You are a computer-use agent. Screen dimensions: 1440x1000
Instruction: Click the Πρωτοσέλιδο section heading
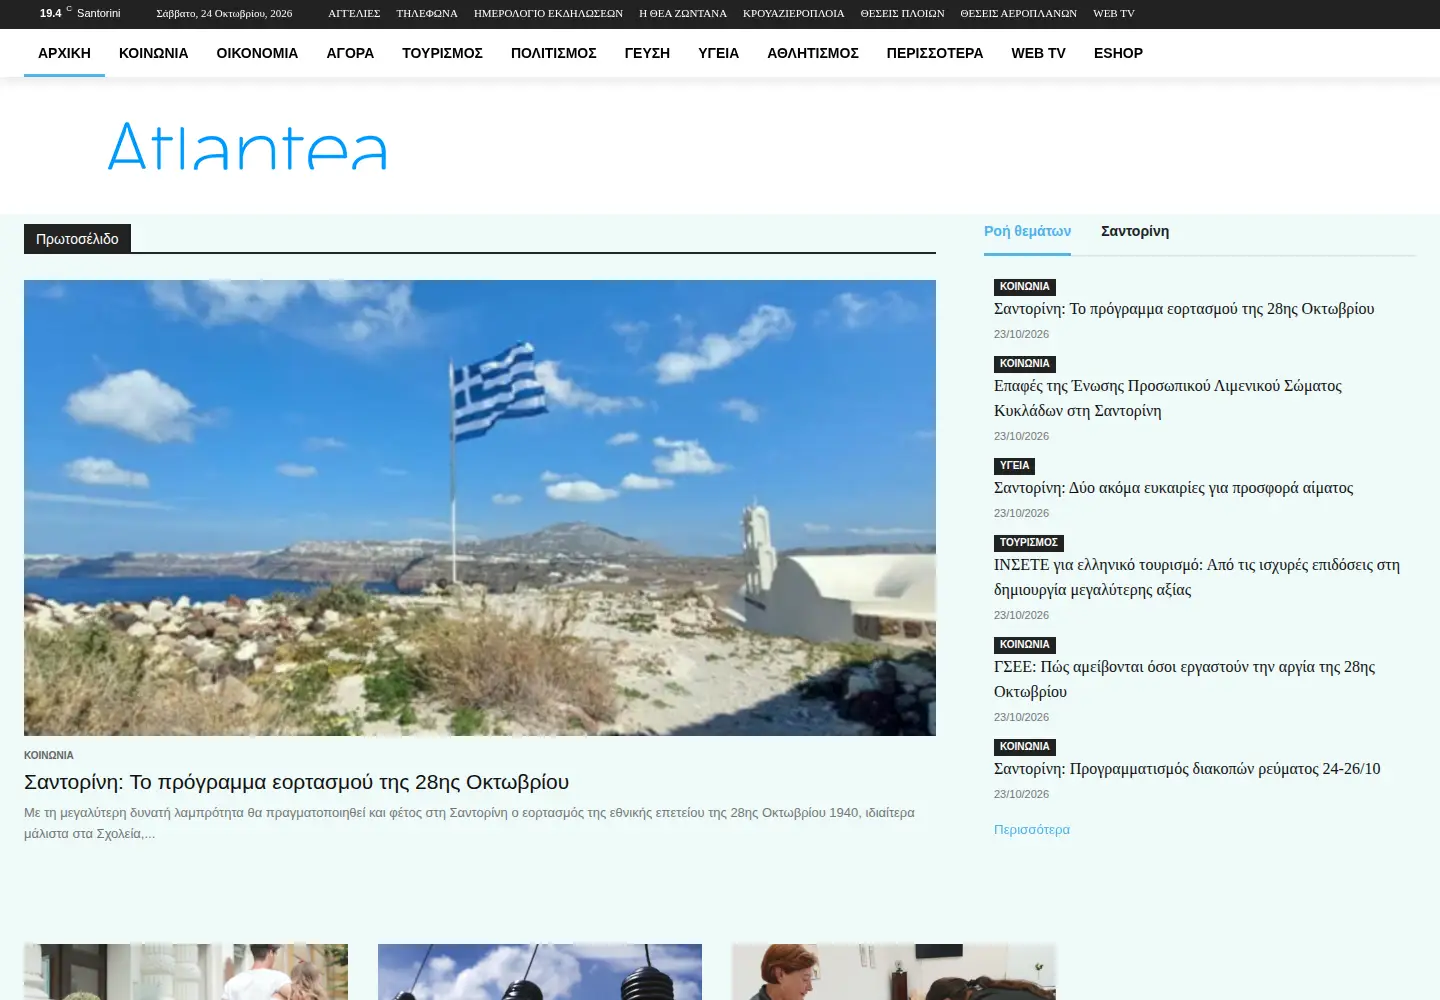tap(77, 239)
